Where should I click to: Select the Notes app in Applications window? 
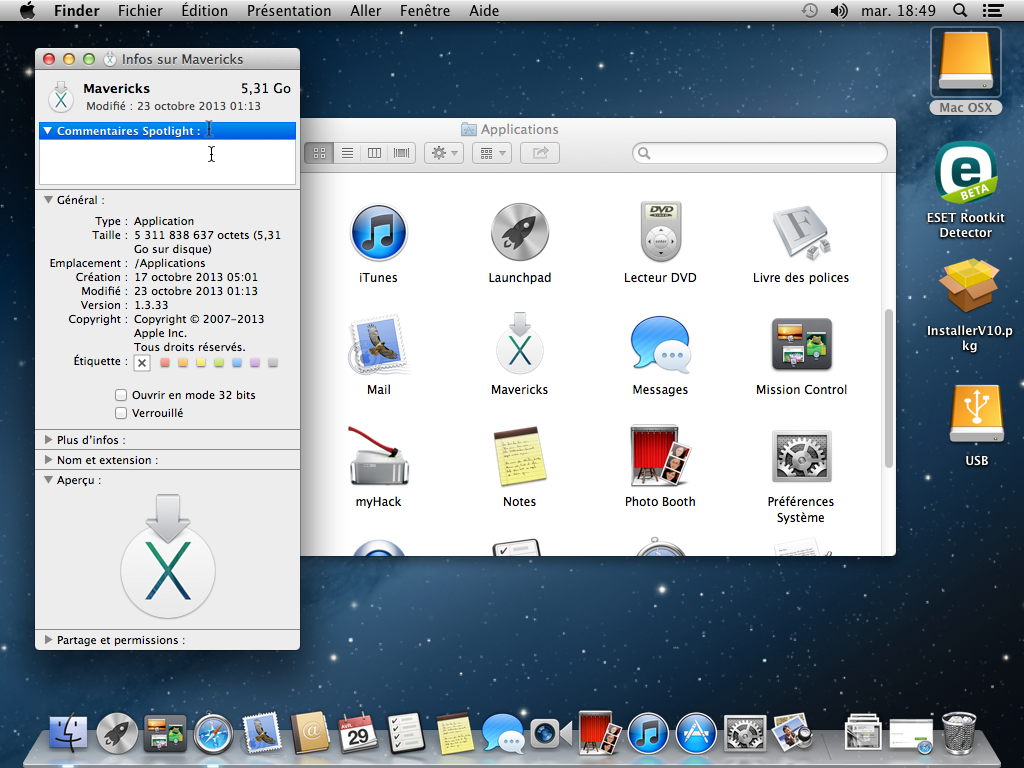tap(520, 456)
